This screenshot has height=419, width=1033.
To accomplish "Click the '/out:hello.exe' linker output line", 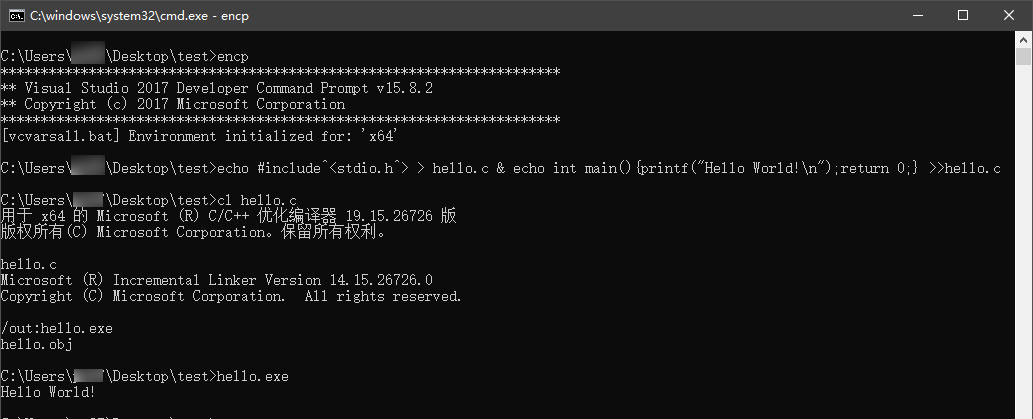I will pos(56,328).
